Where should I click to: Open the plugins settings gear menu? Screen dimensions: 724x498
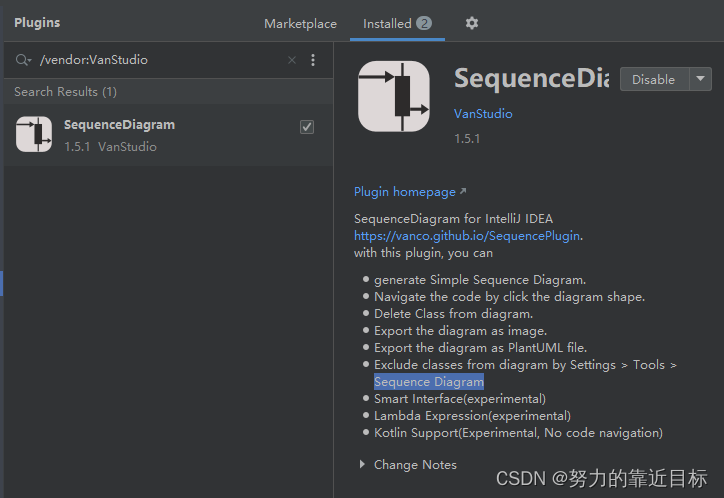tap(471, 23)
